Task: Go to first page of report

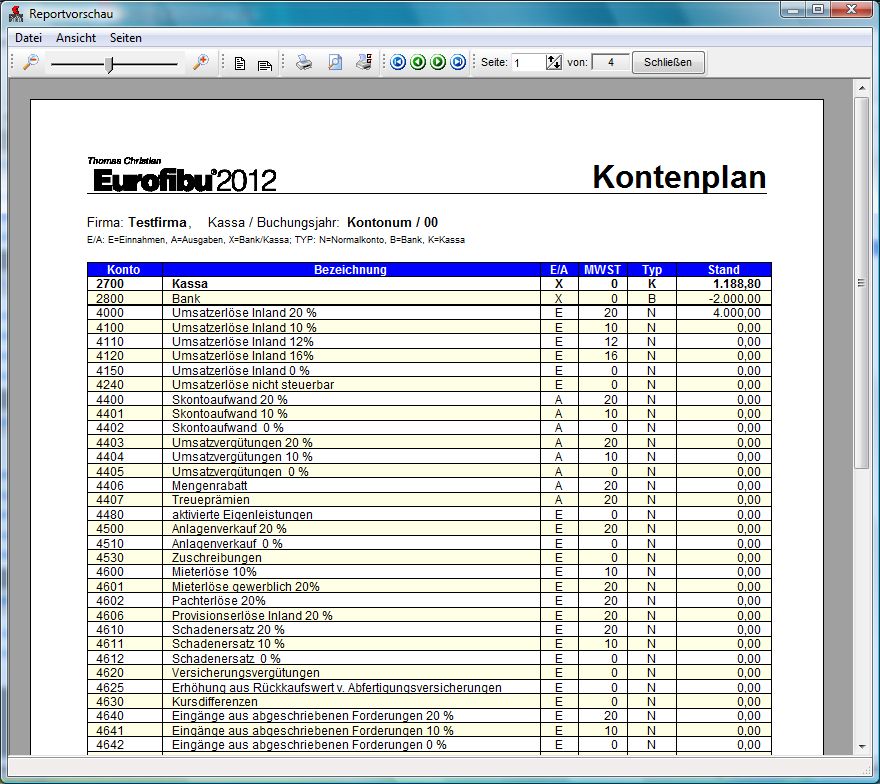Action: point(398,62)
